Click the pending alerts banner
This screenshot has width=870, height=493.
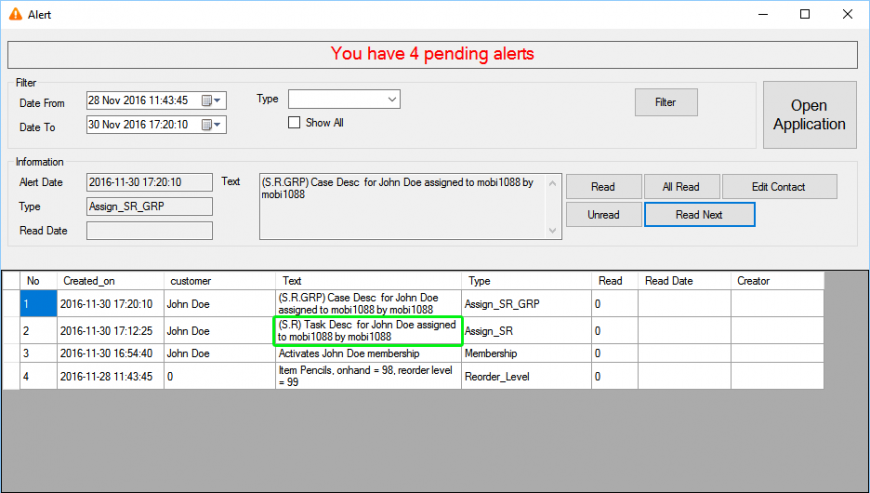[x=432, y=54]
